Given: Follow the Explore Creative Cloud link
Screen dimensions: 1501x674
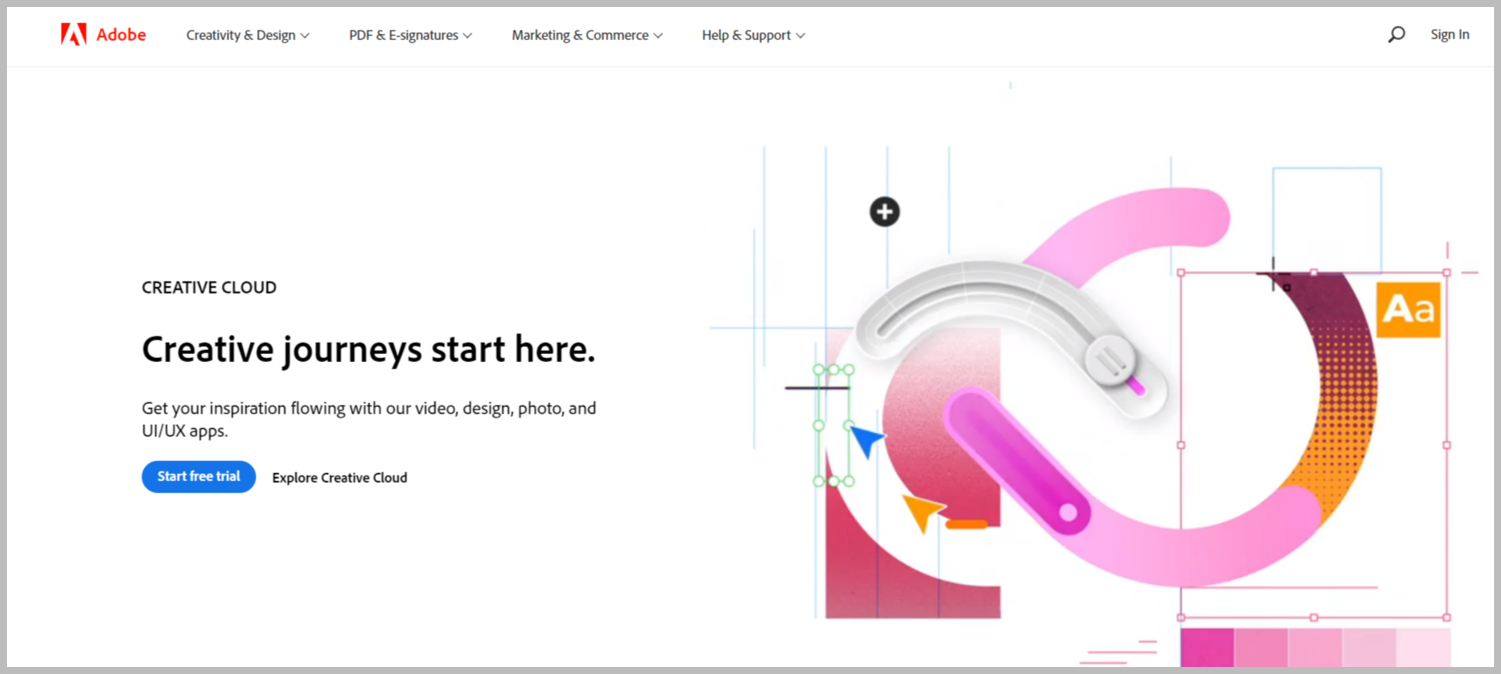Looking at the screenshot, I should tap(340, 478).
